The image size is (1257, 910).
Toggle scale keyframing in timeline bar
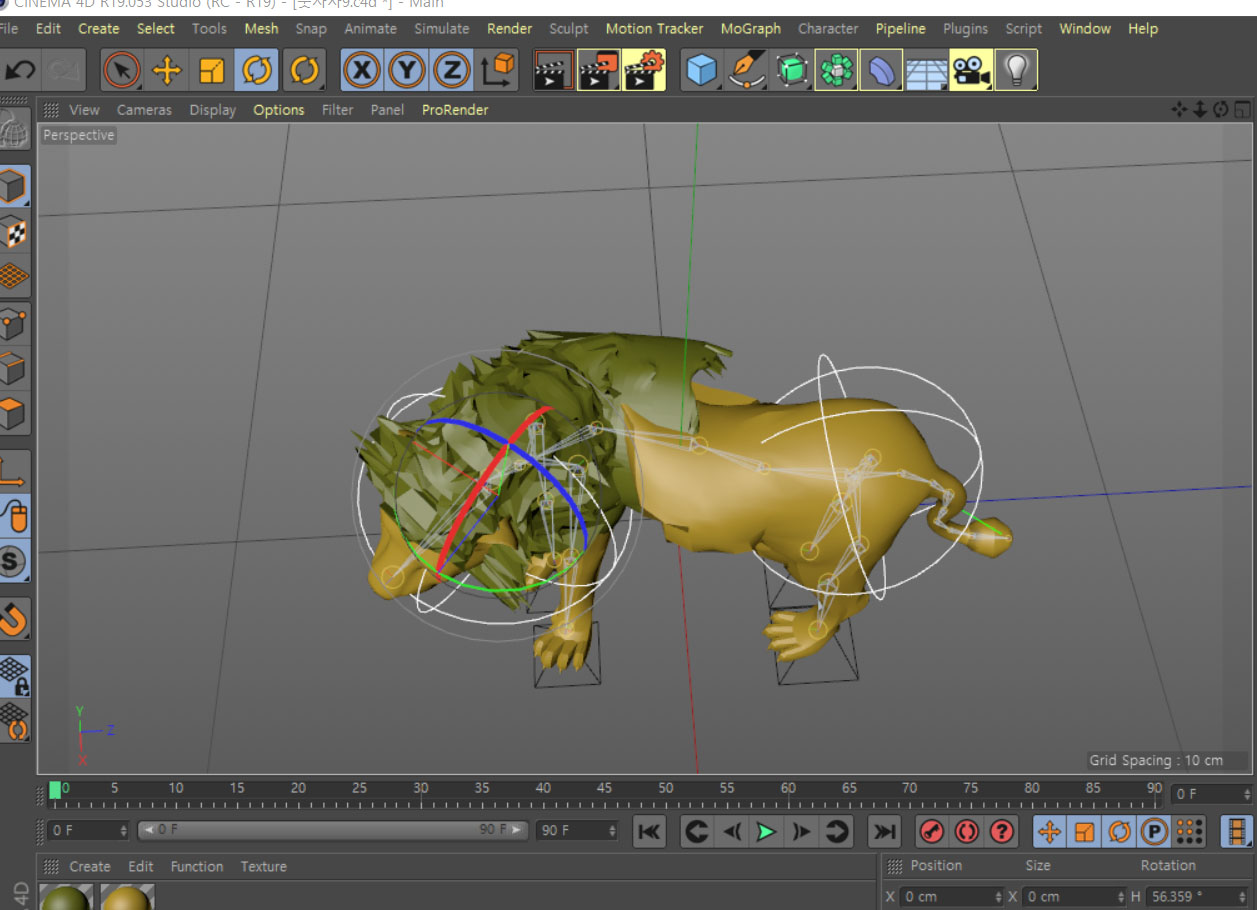tap(1084, 831)
